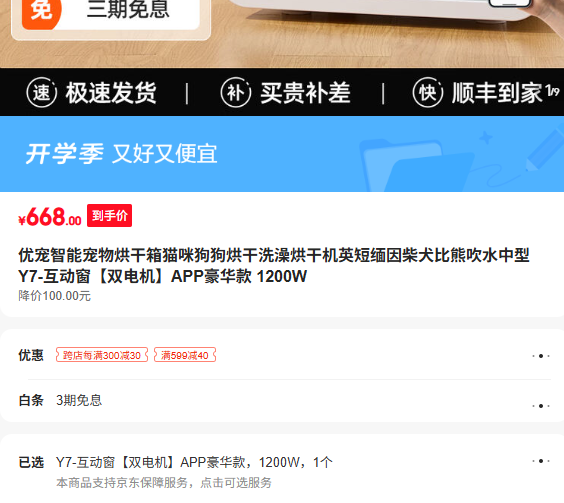Open the 极速发货 service label

pos(111,93)
